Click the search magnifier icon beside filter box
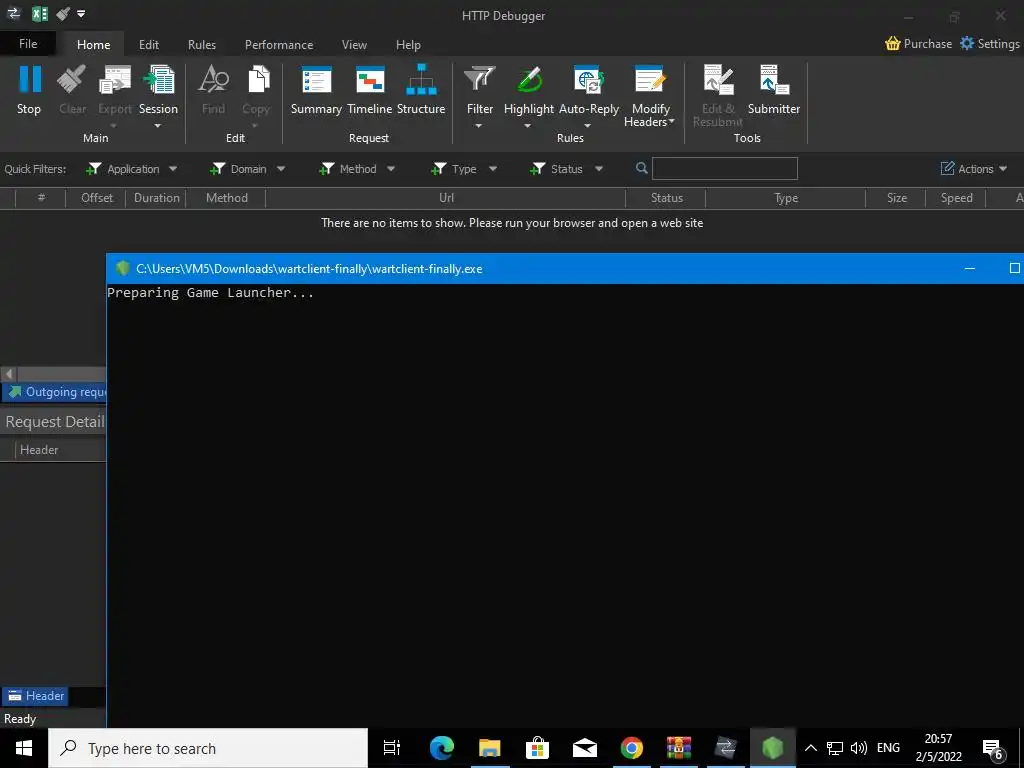This screenshot has width=1024, height=768. click(642, 168)
